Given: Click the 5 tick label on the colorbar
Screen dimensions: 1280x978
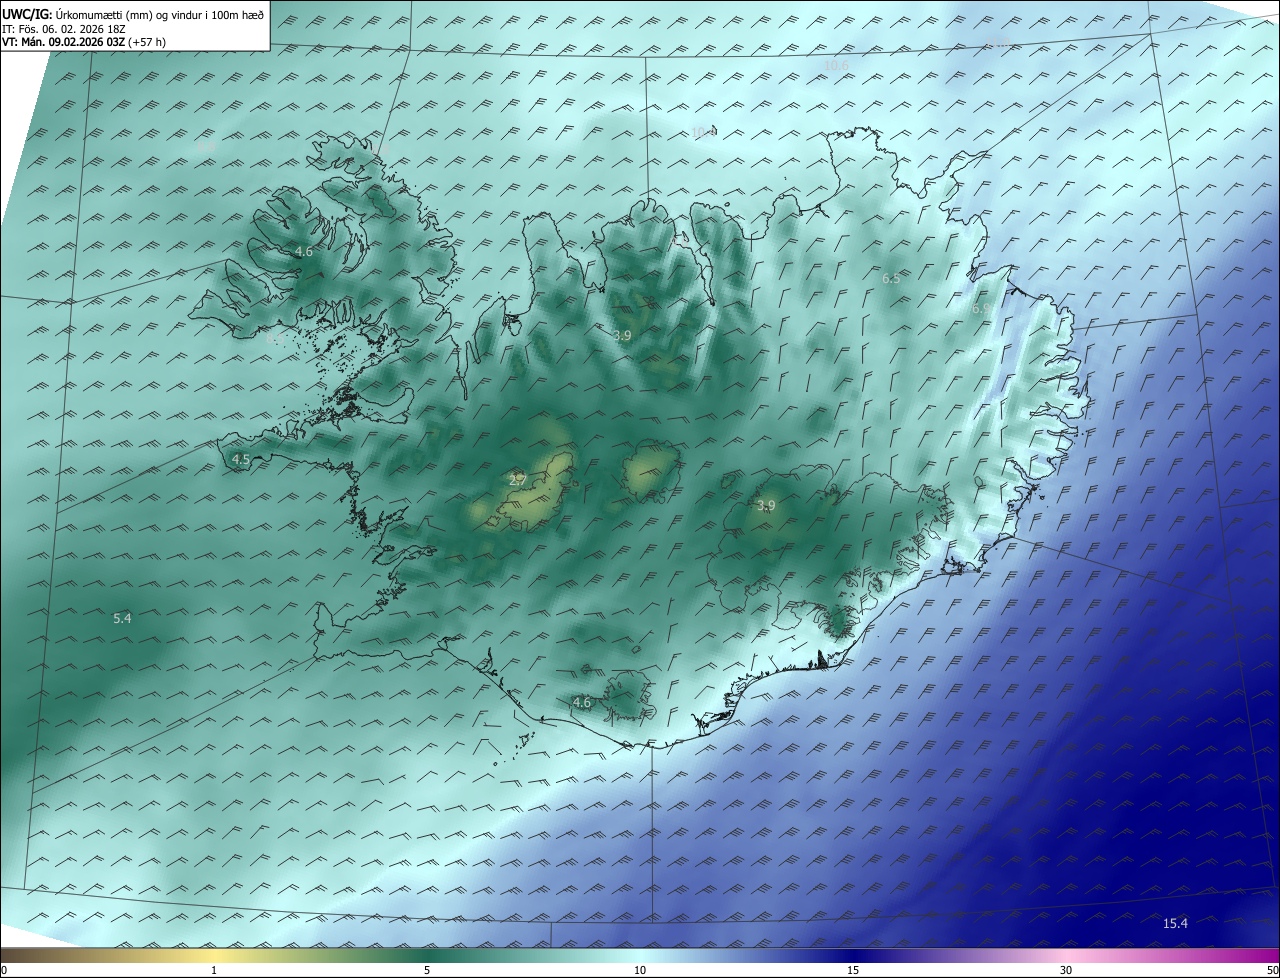Looking at the screenshot, I should pos(427,970).
